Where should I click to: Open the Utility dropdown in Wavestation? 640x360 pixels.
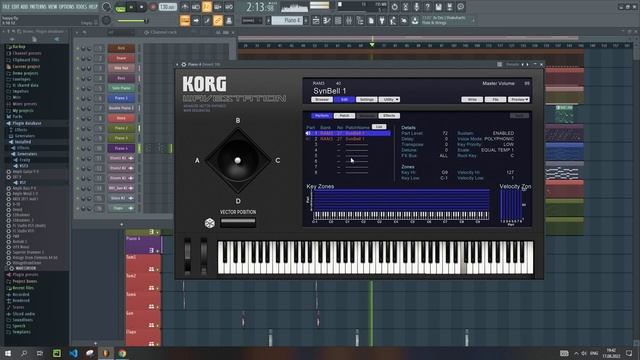(x=389, y=100)
